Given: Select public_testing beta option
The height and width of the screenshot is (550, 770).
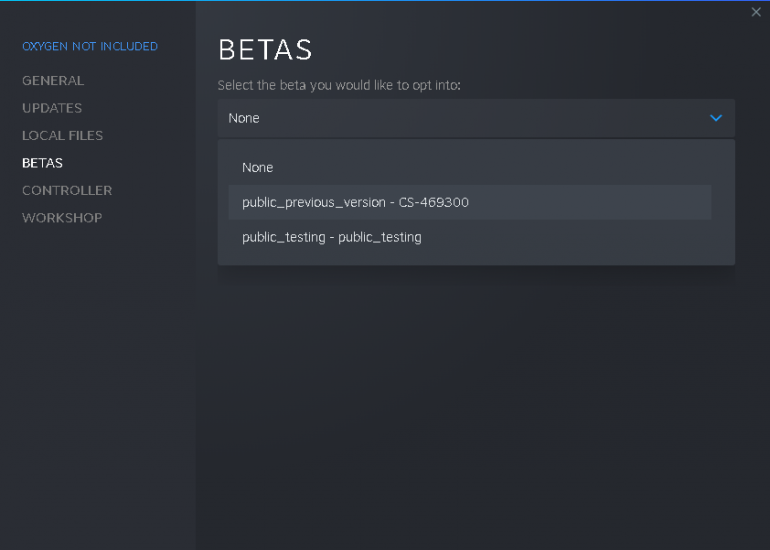Looking at the screenshot, I should (469, 237).
